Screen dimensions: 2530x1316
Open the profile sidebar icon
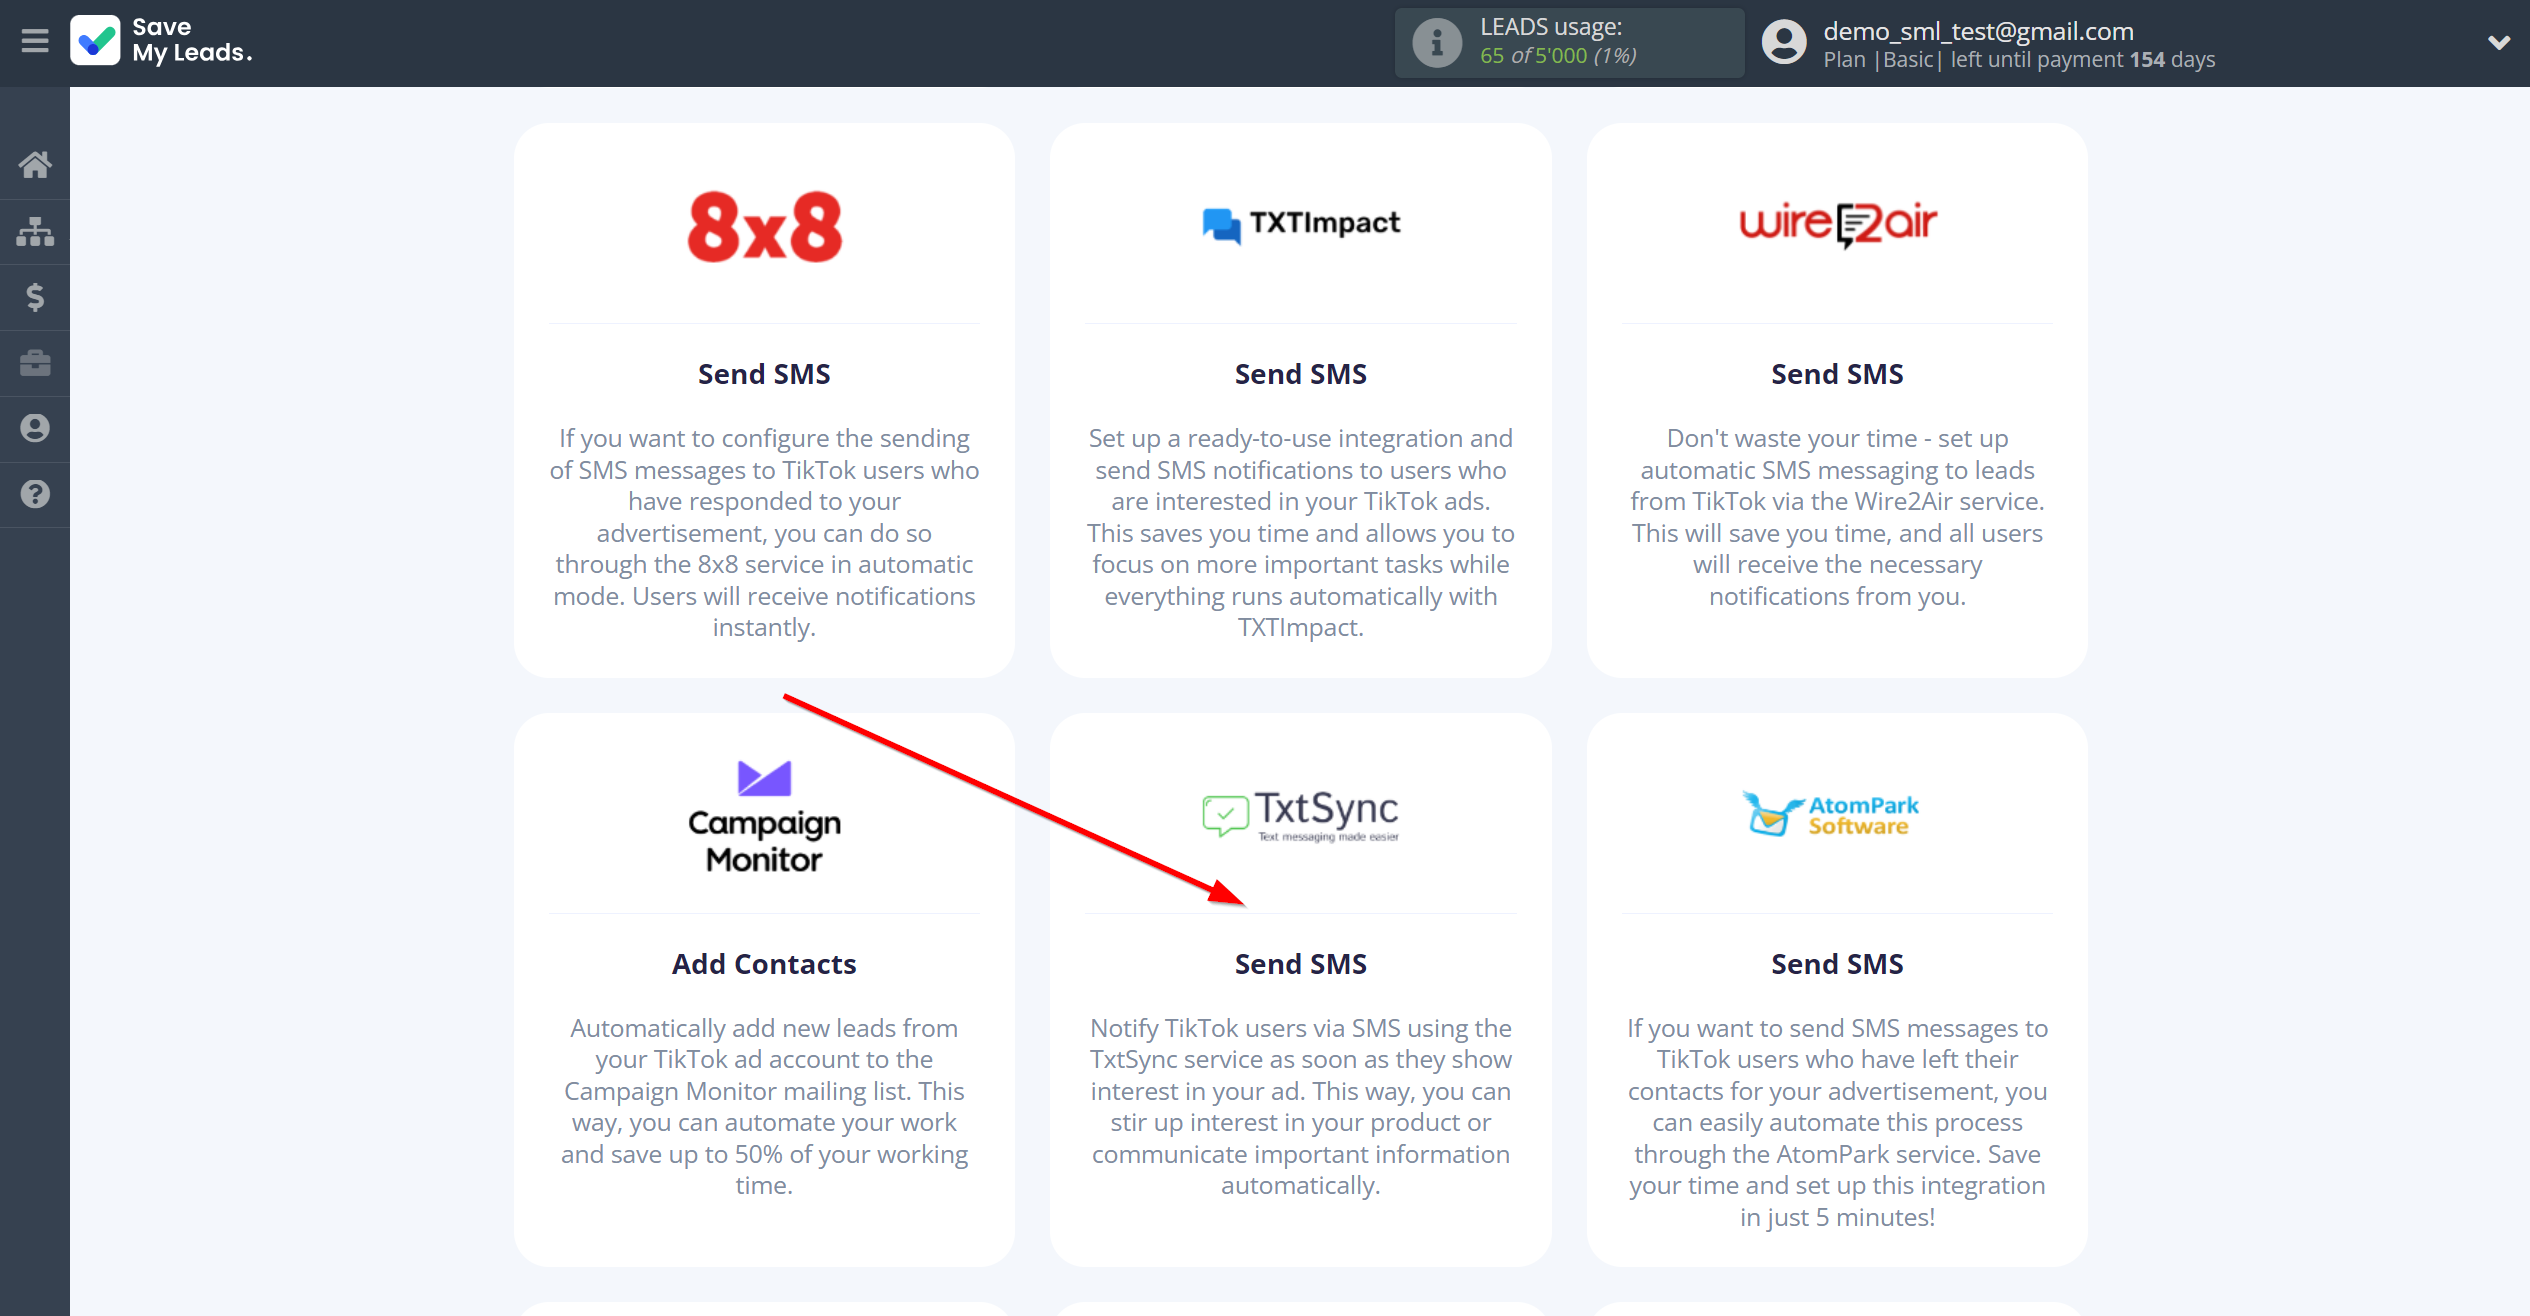coord(35,428)
